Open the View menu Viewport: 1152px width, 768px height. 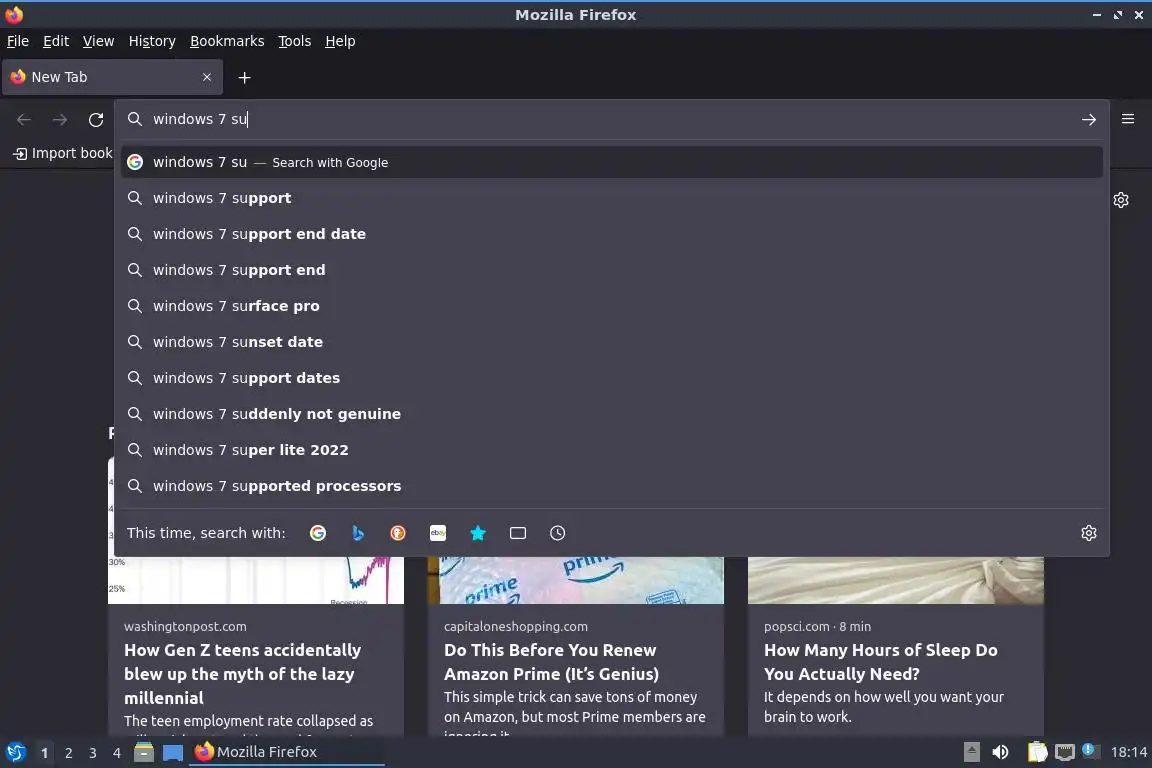[98, 41]
